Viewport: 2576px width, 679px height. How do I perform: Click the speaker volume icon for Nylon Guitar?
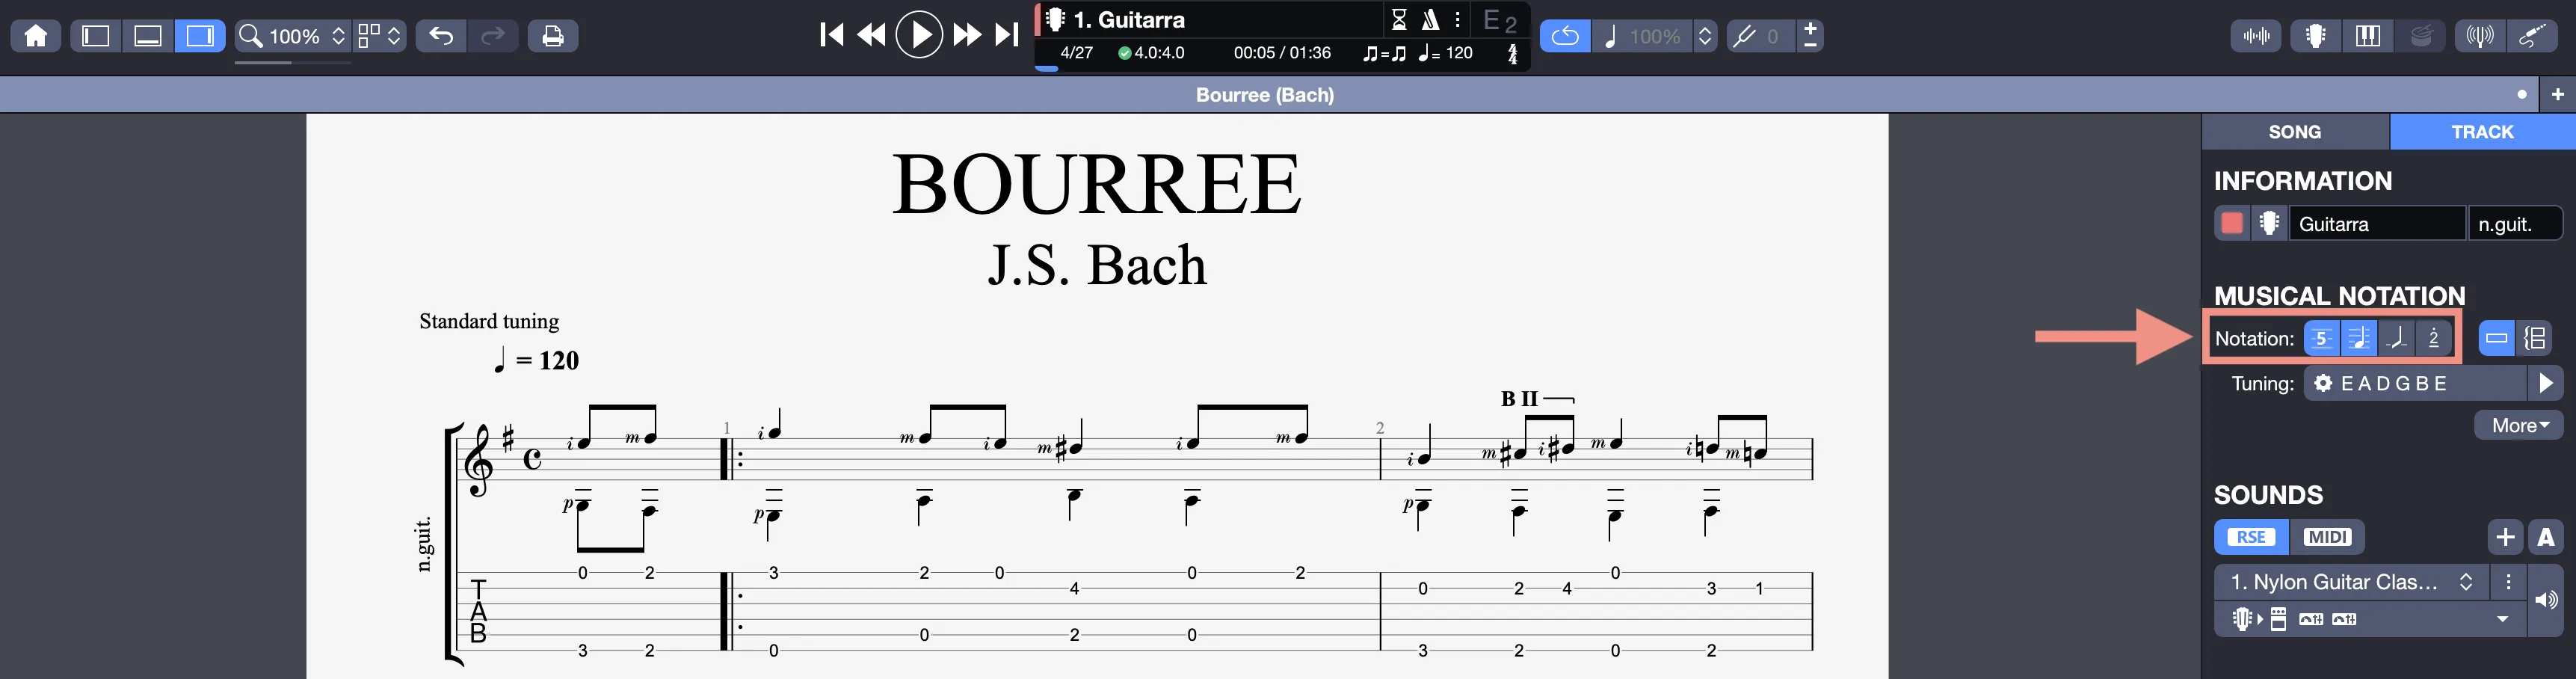(x=2546, y=600)
